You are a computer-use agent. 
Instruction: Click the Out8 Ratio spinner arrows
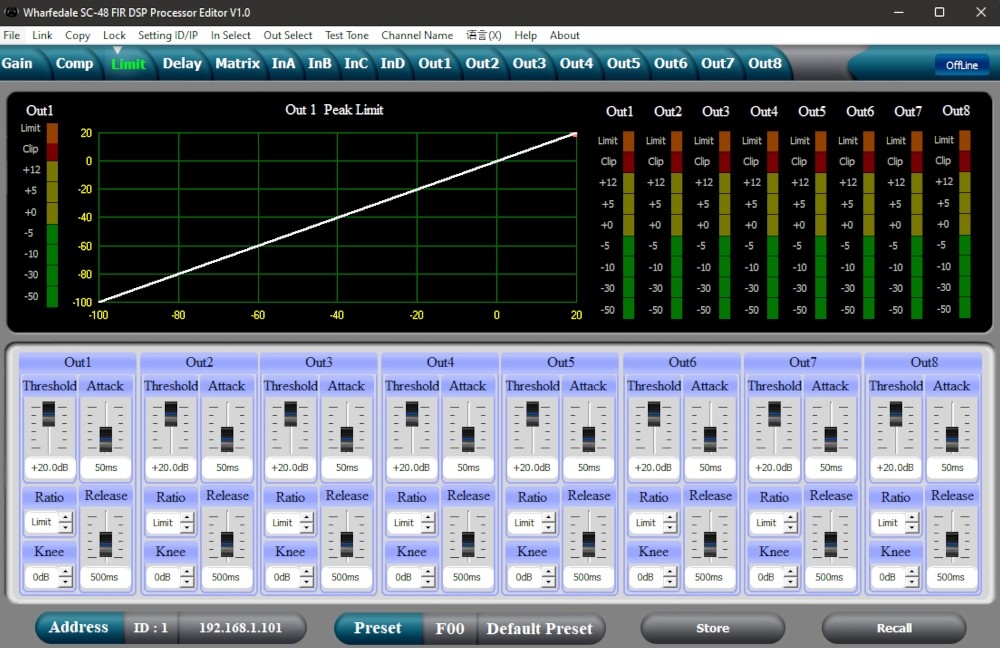tap(912, 523)
